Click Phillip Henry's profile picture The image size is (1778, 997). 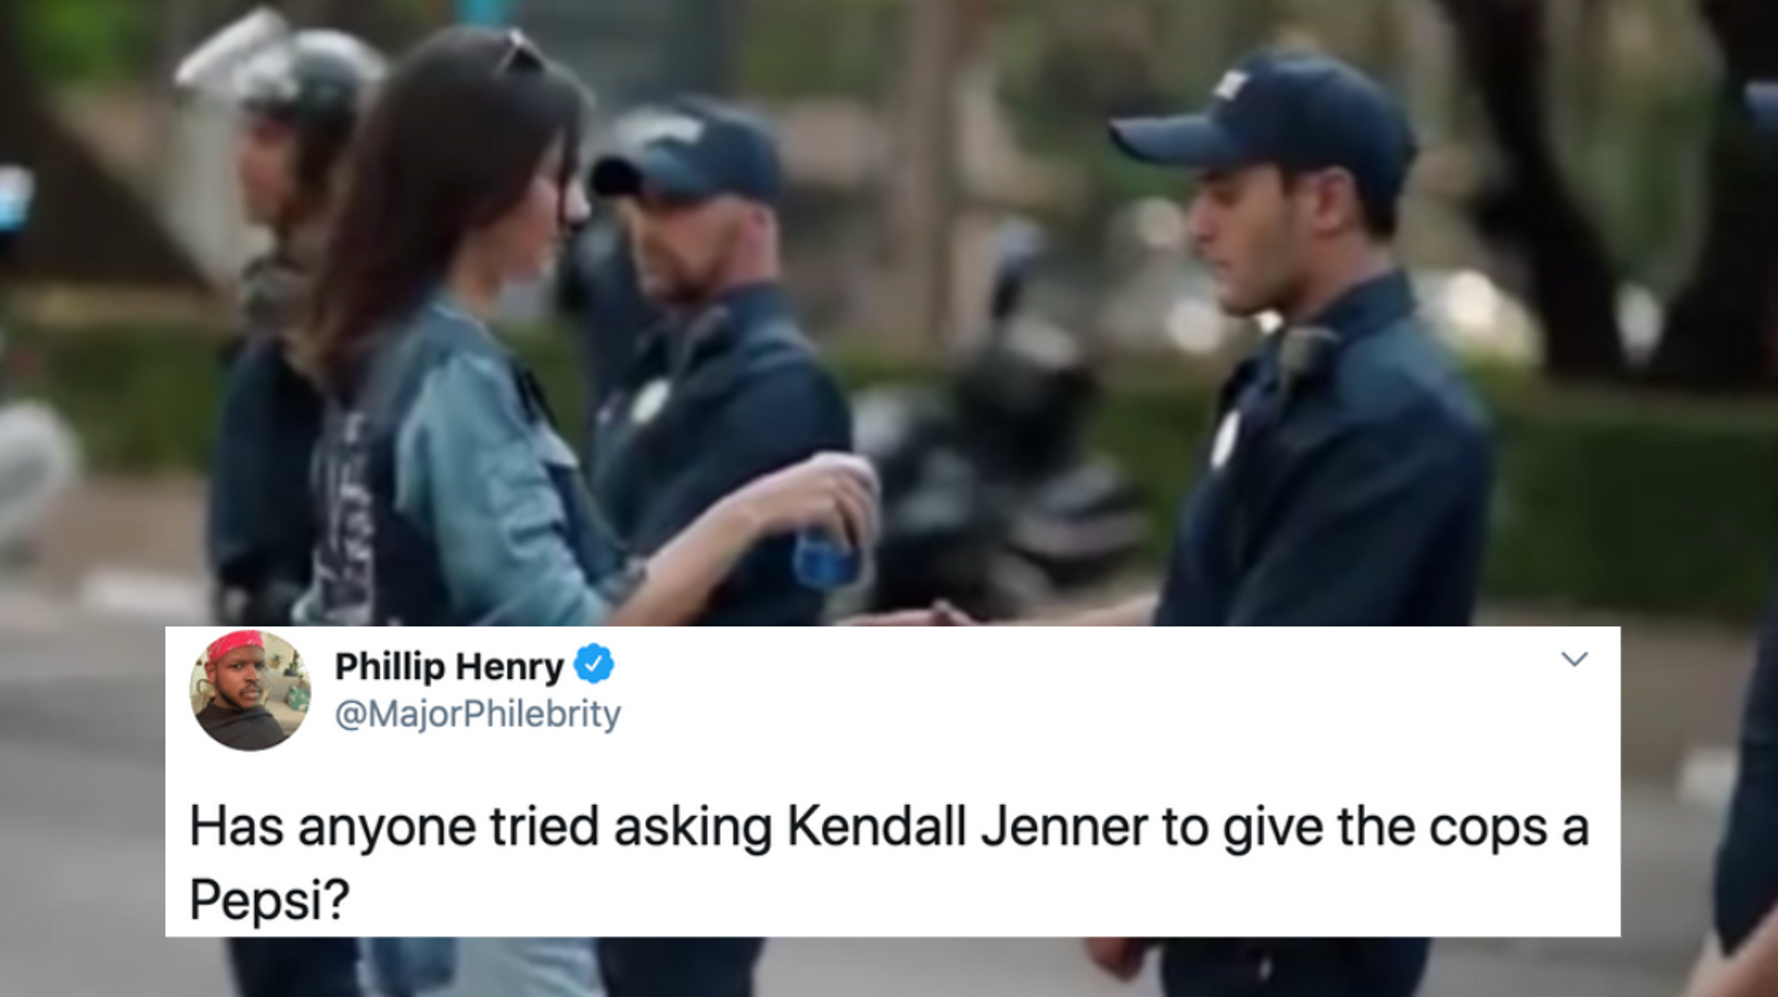250,690
